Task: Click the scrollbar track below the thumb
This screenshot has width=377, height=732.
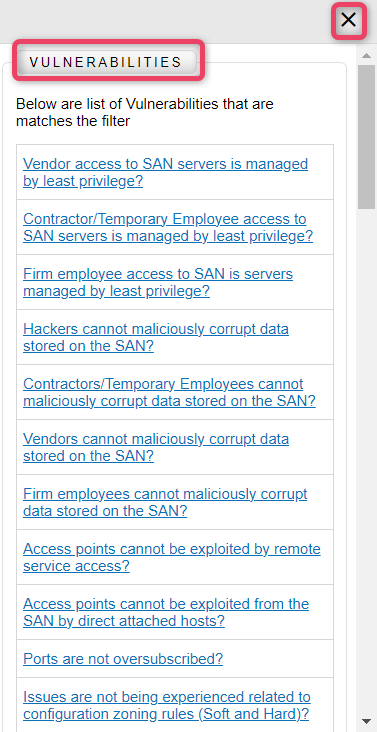Action: click(x=367, y=461)
